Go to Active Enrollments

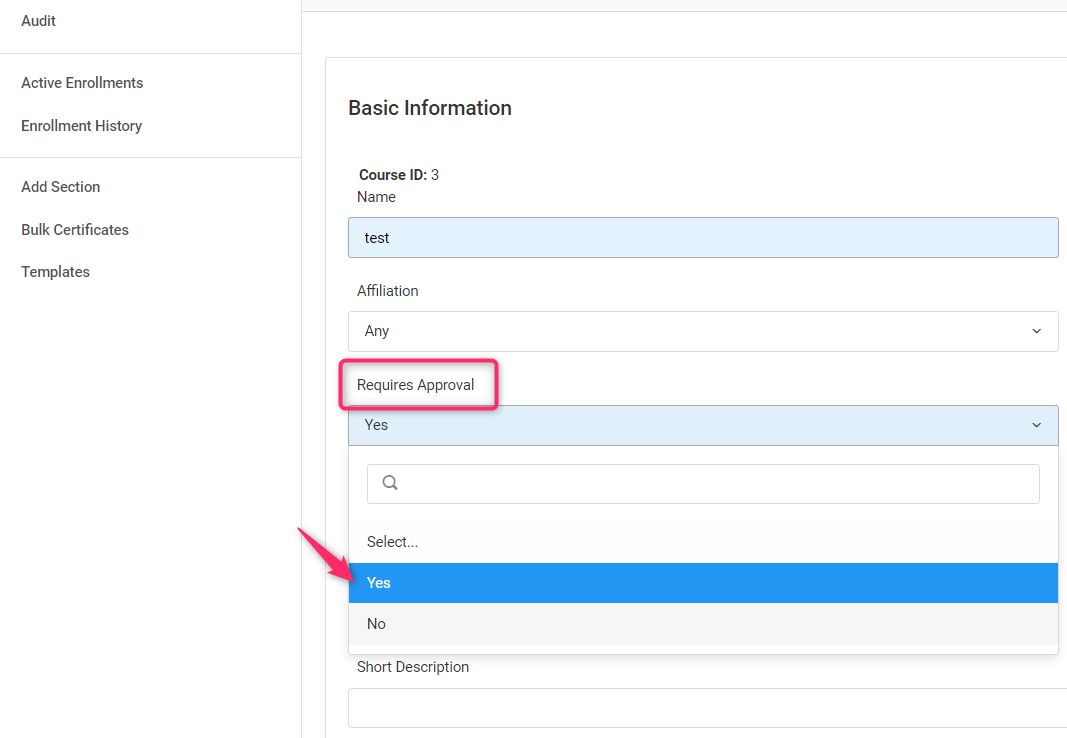[x=82, y=83]
